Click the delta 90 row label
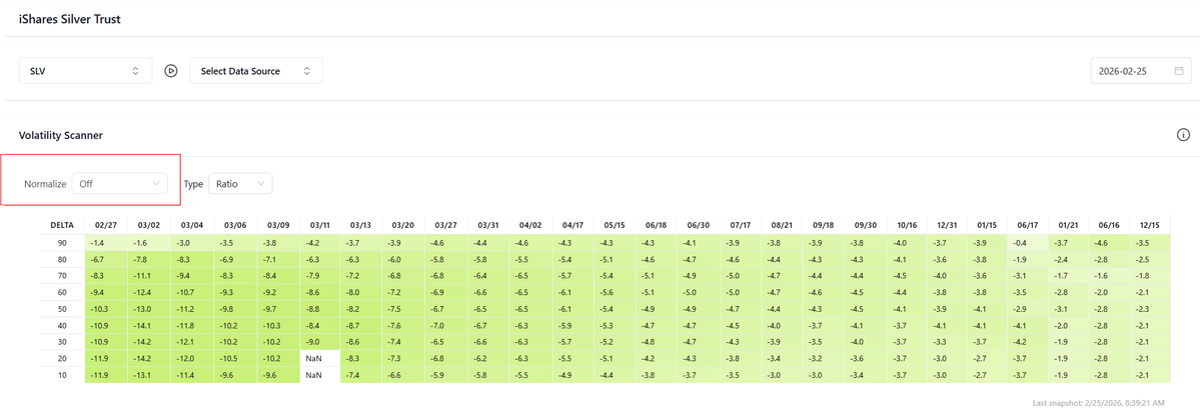This screenshot has width=1200, height=414. pyautogui.click(x=61, y=243)
